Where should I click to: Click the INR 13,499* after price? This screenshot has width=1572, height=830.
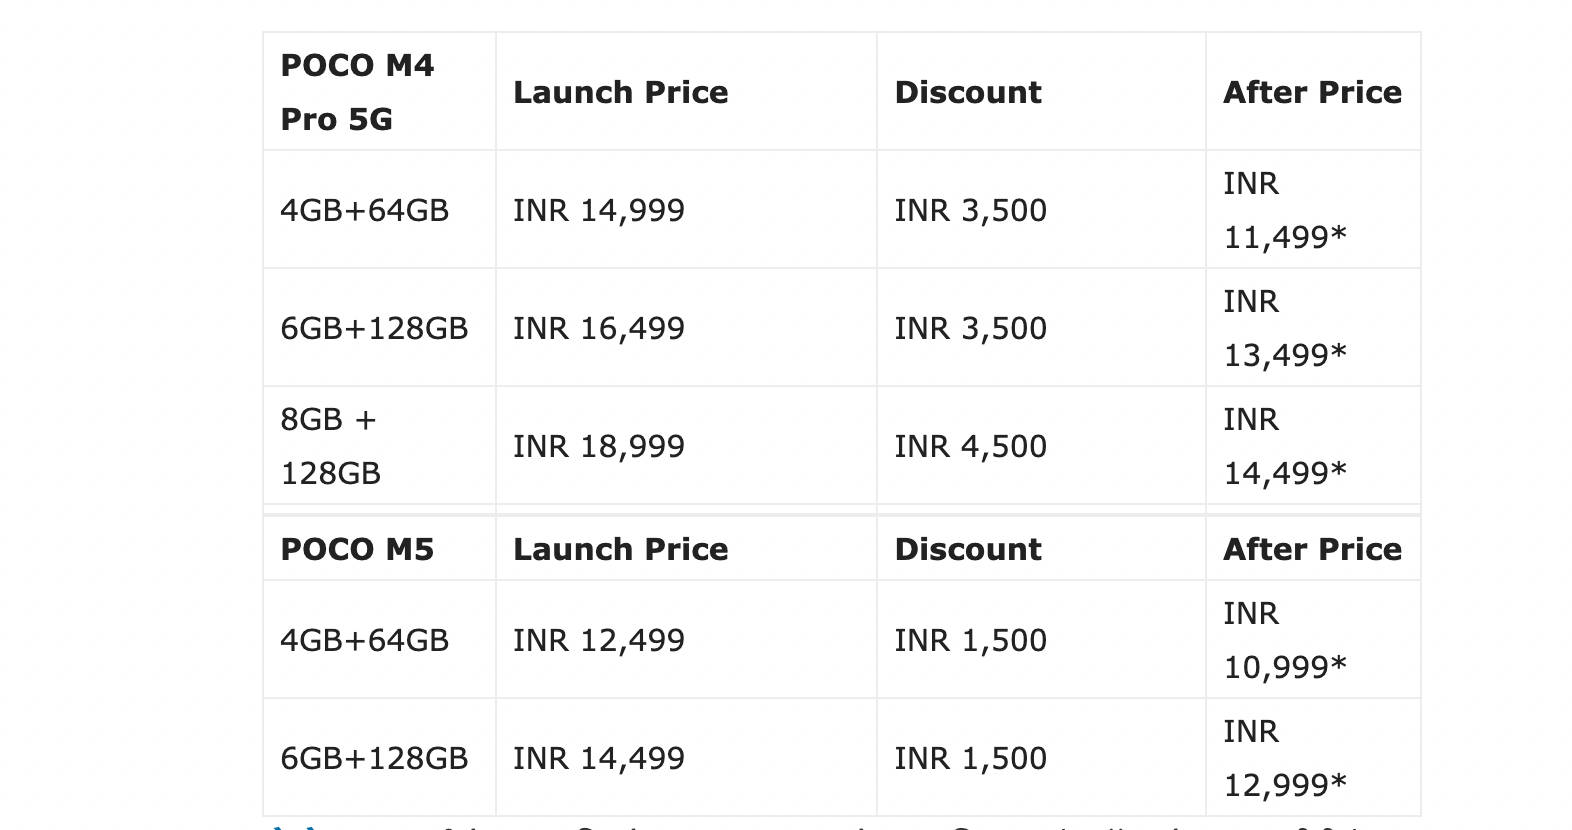click(1285, 328)
